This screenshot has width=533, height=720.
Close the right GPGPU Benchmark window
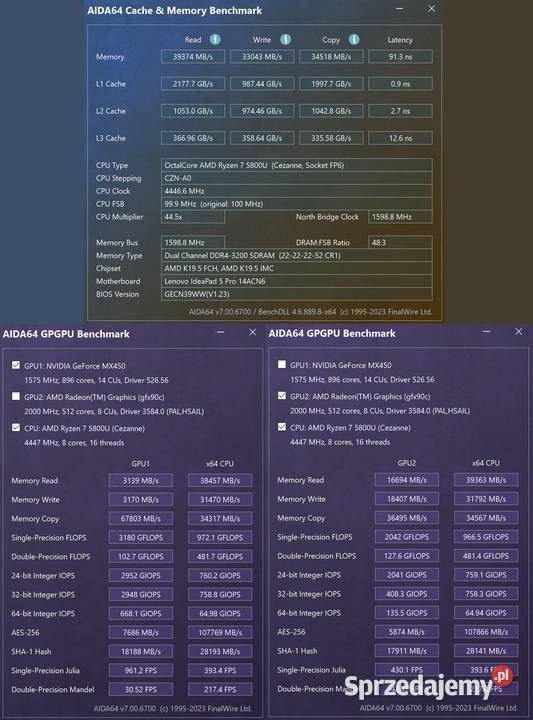pos(518,332)
